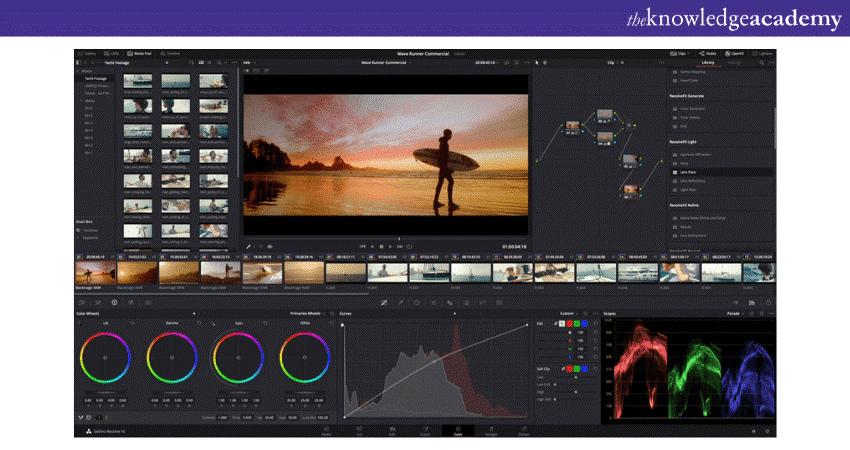Open the Gallery panel
Image resolution: width=850 pixels, height=450 pixels.
88,53
